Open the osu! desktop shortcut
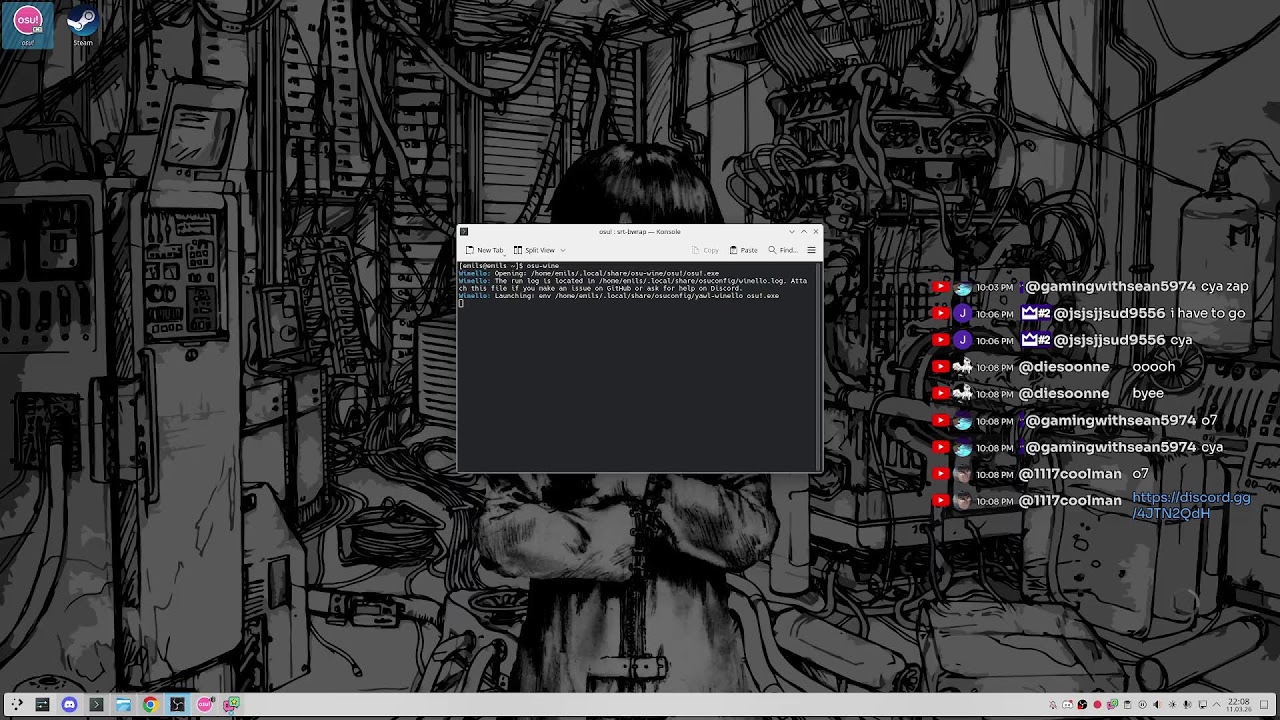The image size is (1280, 720). pyautogui.click(x=28, y=25)
